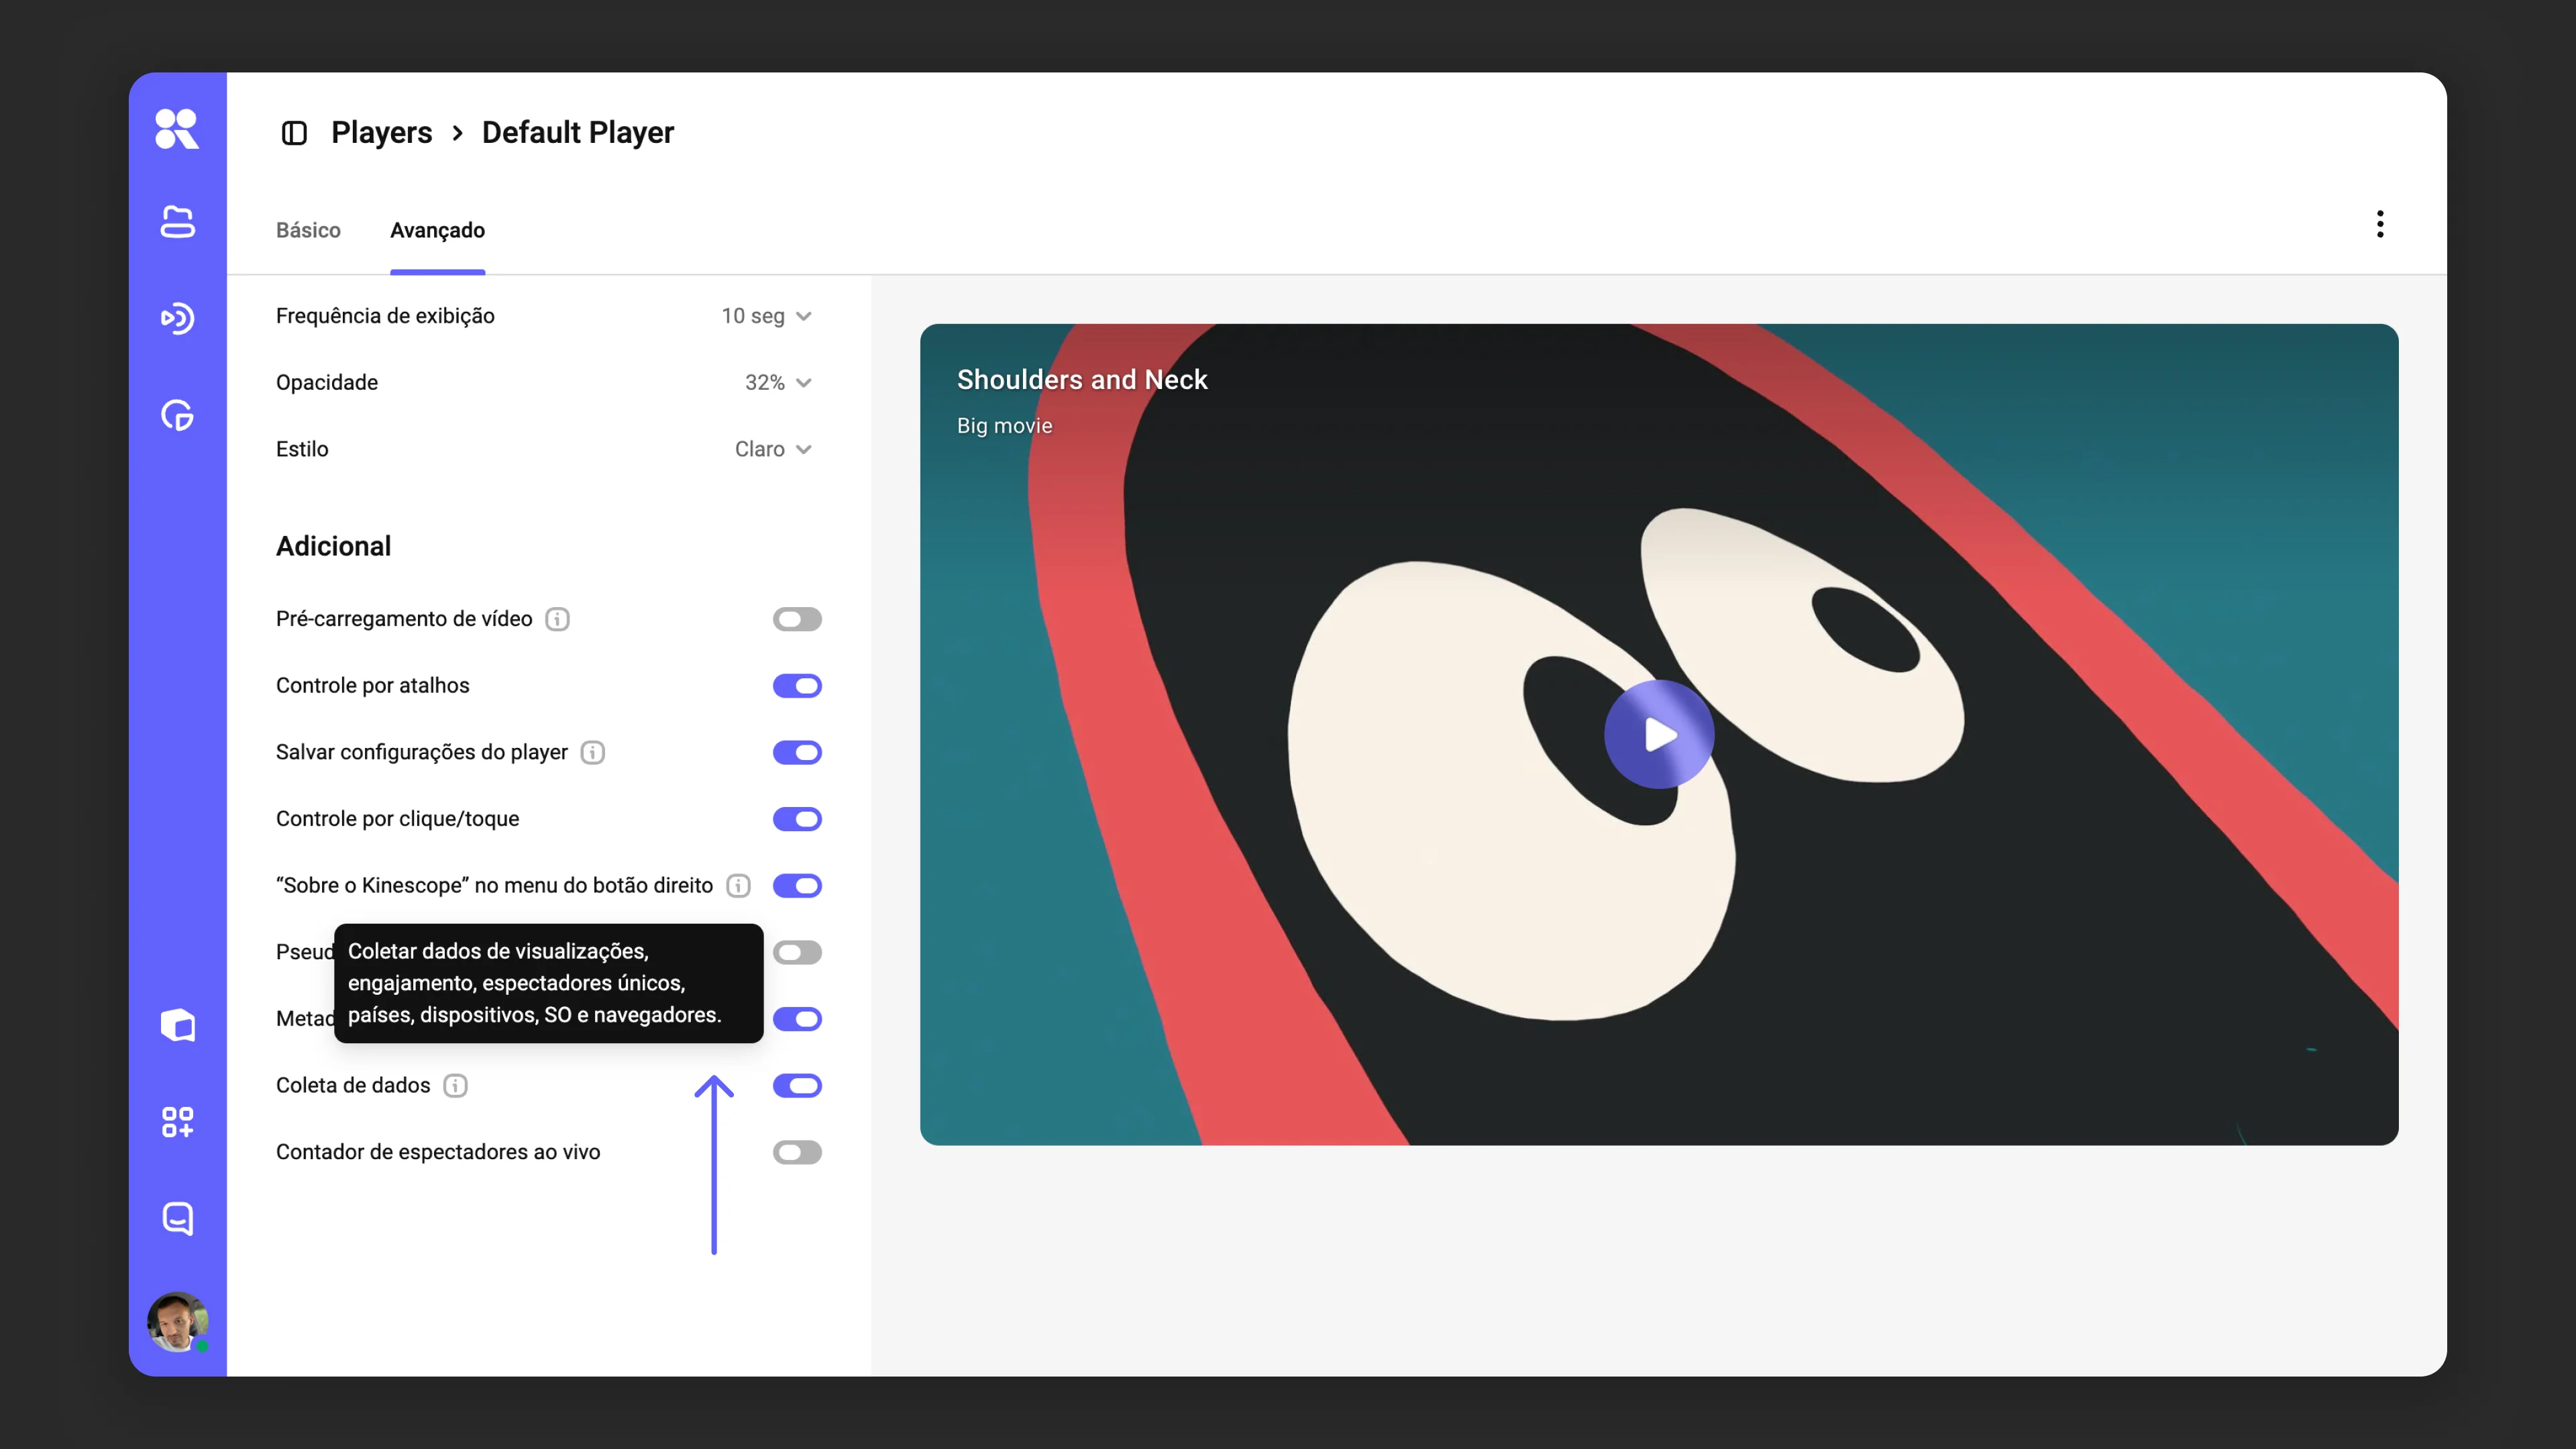Disable Controle por atalhos toggle
The height and width of the screenshot is (1449, 2576).
[x=797, y=686]
